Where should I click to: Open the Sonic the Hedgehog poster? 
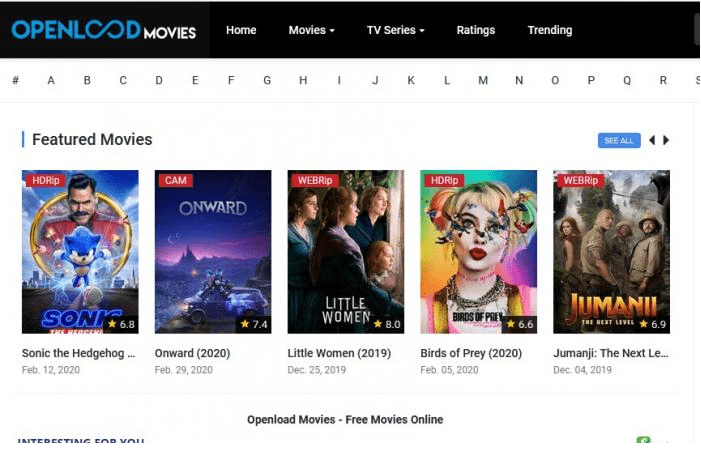coord(80,252)
